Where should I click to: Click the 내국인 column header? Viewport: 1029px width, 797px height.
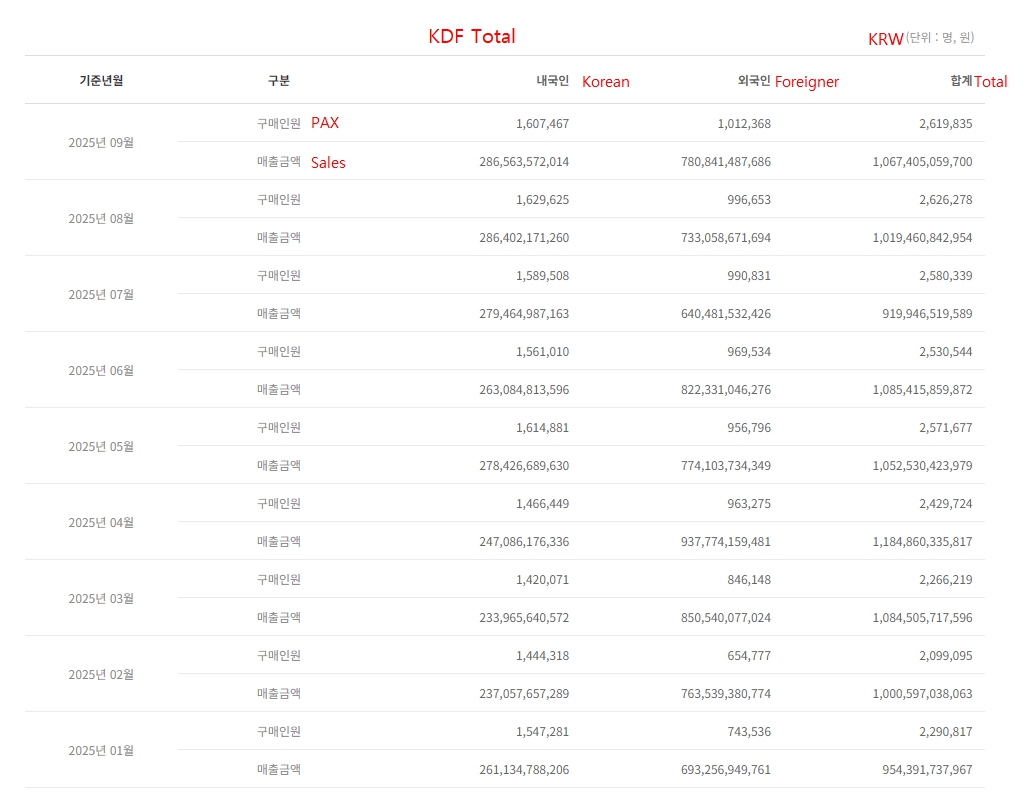point(552,81)
